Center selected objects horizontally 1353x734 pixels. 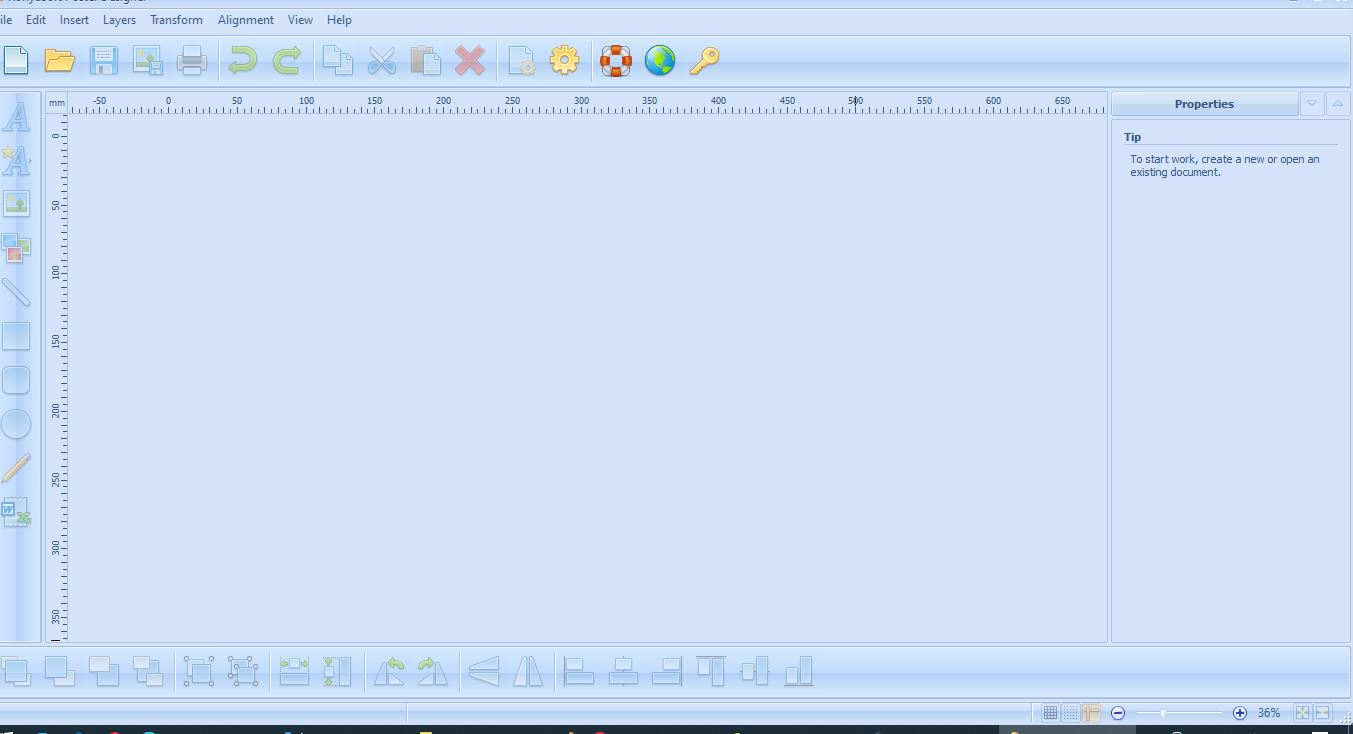coord(623,671)
